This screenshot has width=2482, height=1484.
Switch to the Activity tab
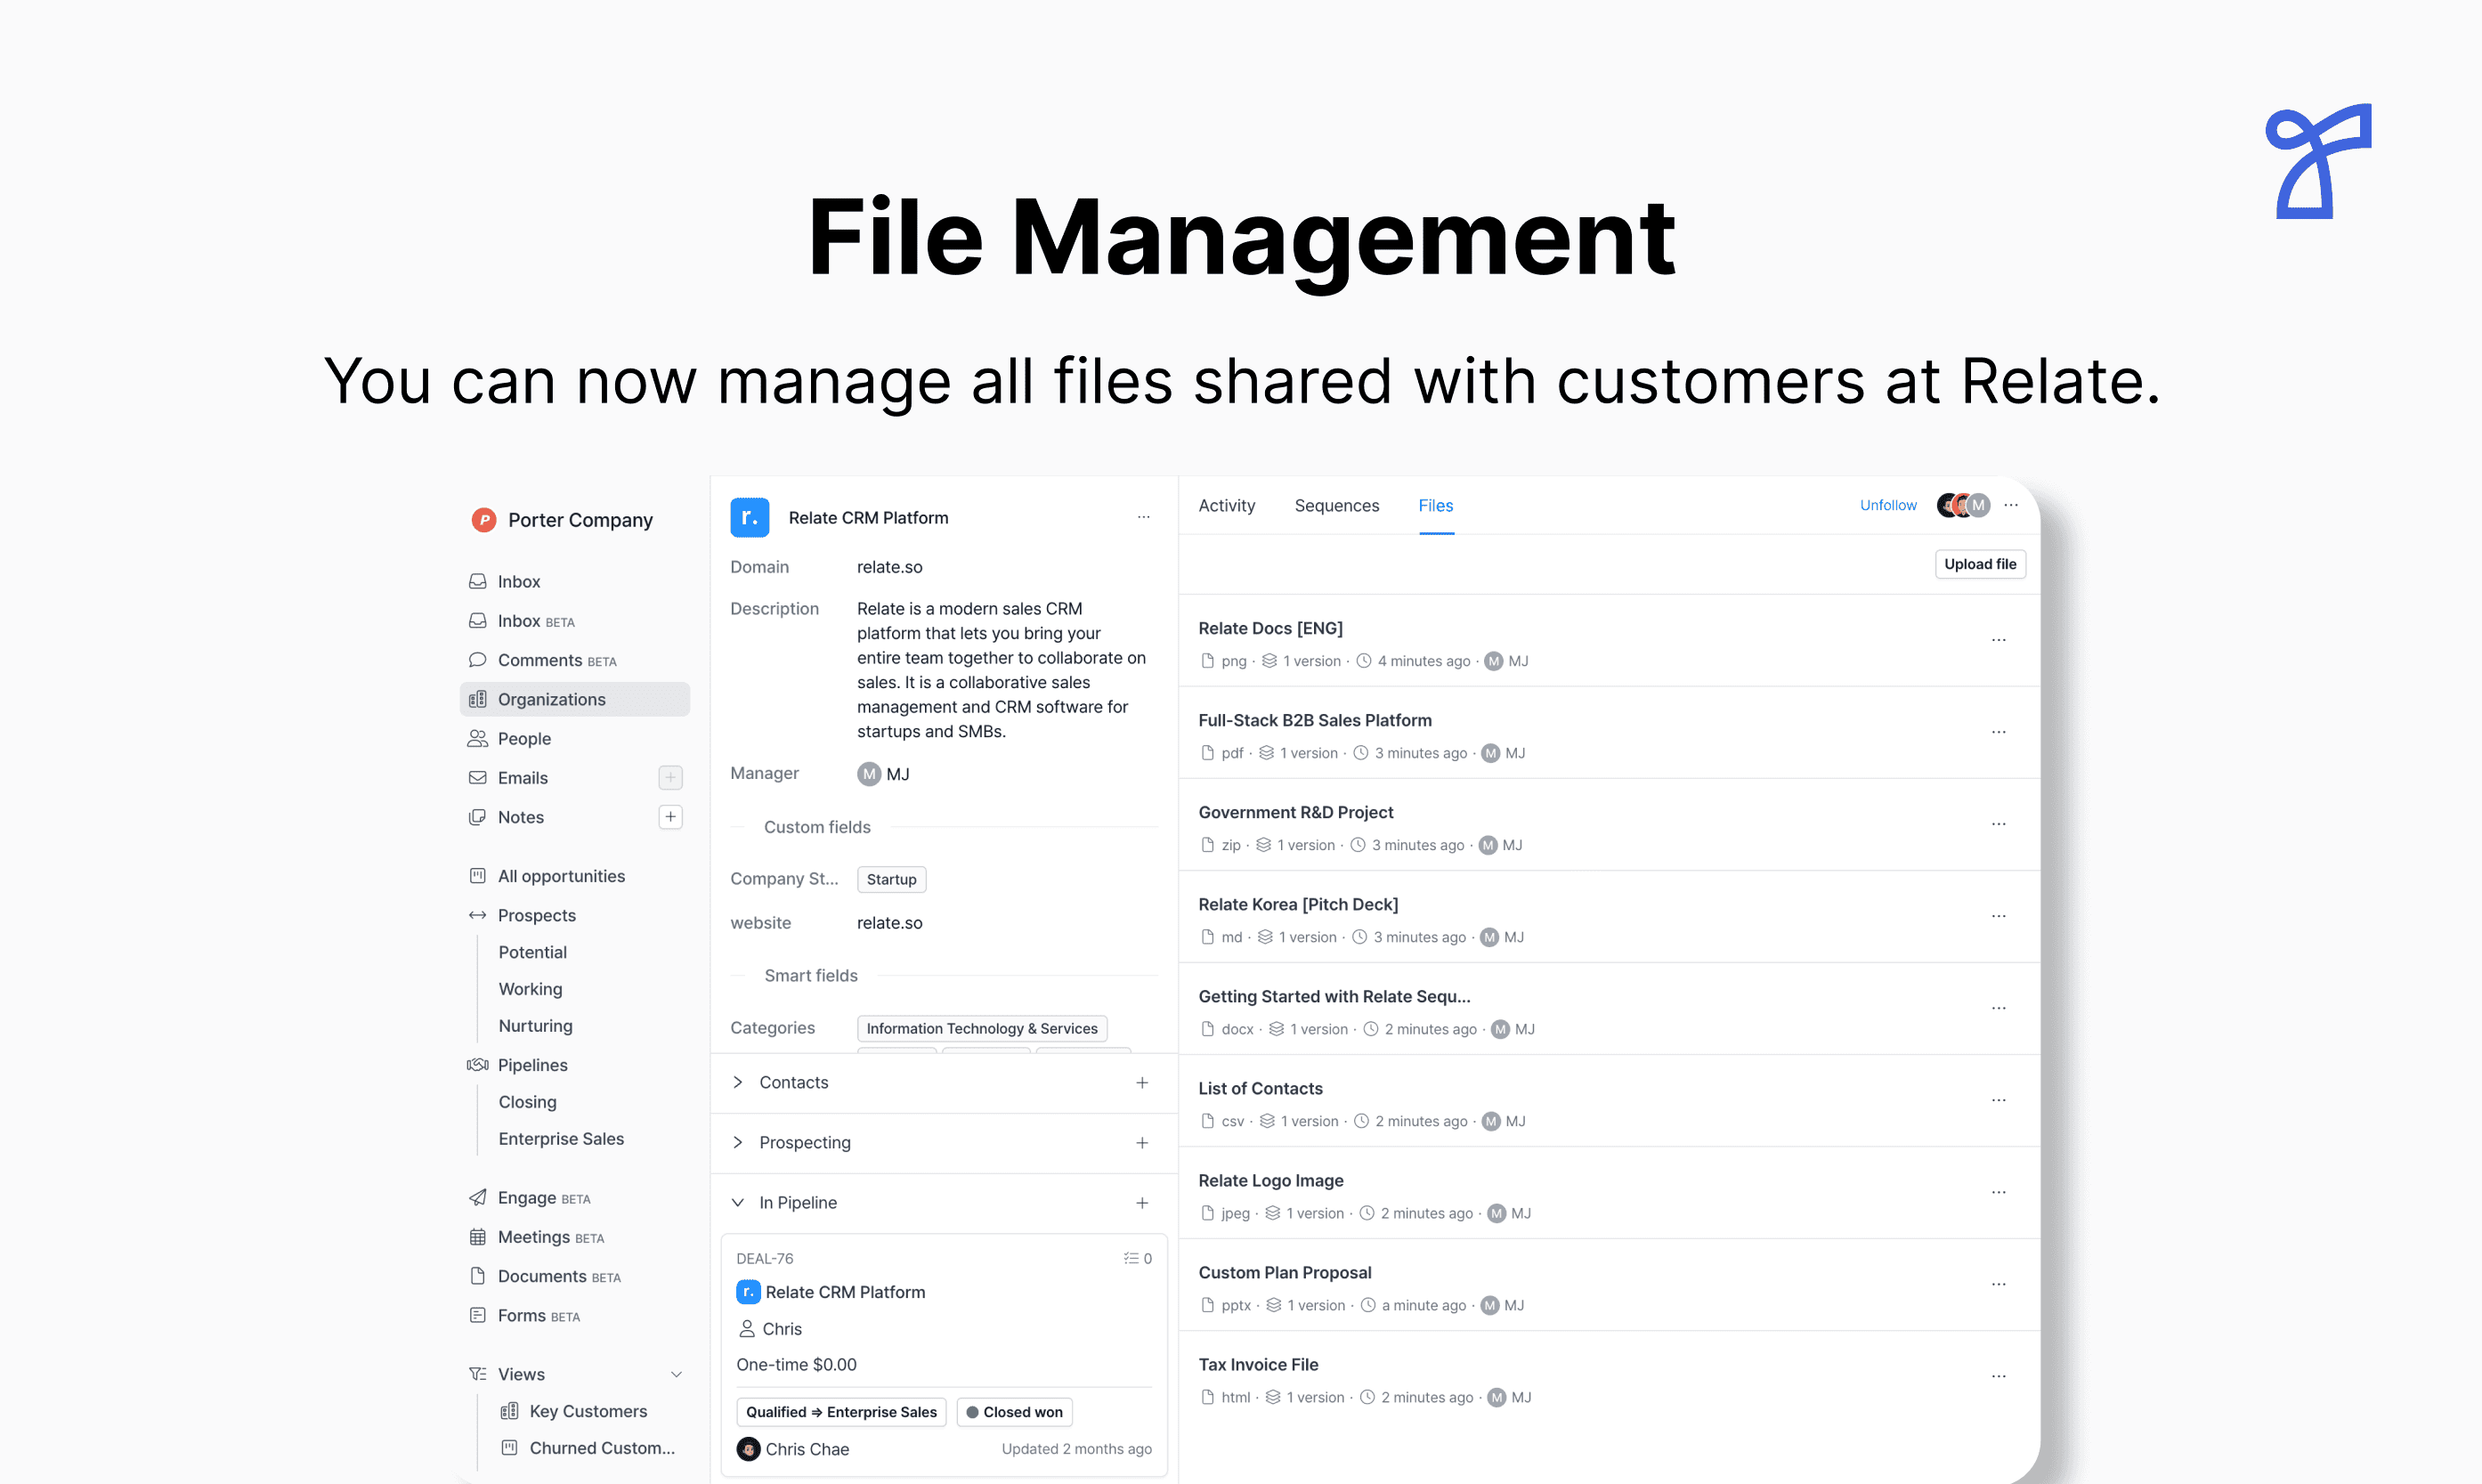point(1226,505)
